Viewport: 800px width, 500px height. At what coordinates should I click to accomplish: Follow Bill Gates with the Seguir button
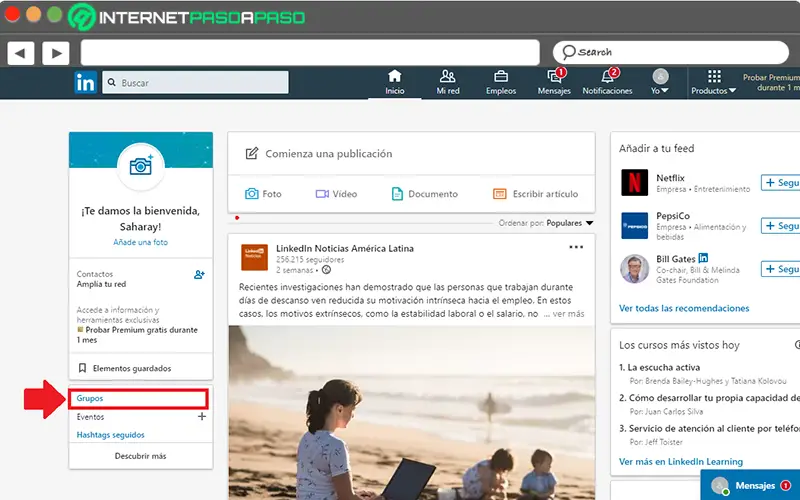point(781,269)
